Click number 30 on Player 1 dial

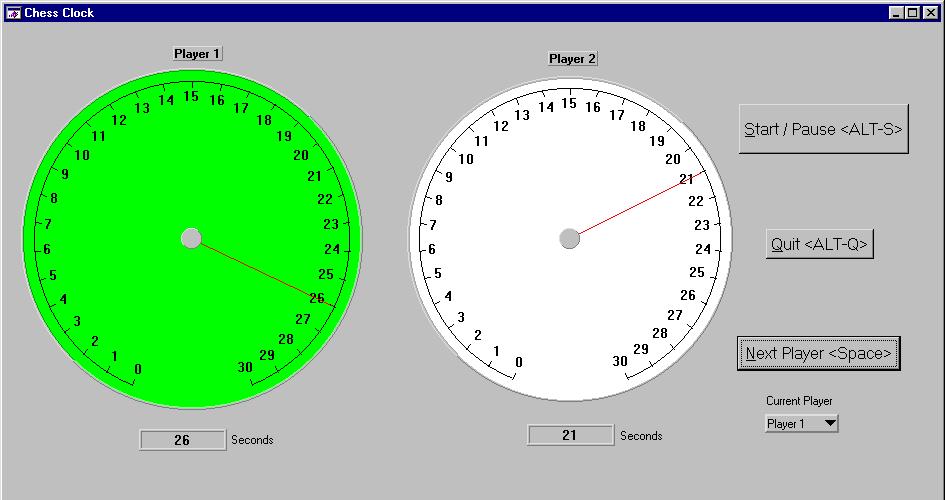pos(245,367)
